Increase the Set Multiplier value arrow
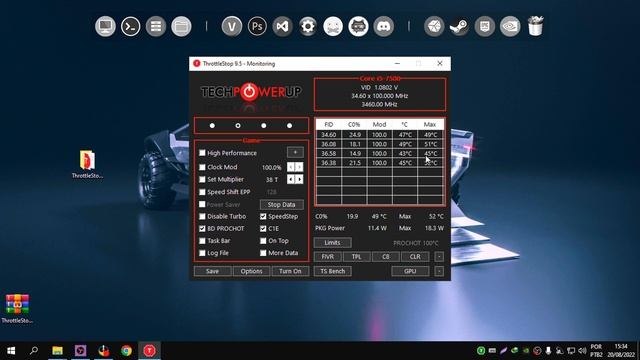The width and height of the screenshot is (640, 360). 300,179
